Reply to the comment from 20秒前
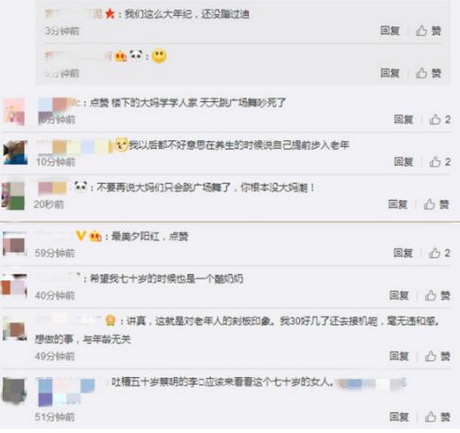 coord(398,204)
